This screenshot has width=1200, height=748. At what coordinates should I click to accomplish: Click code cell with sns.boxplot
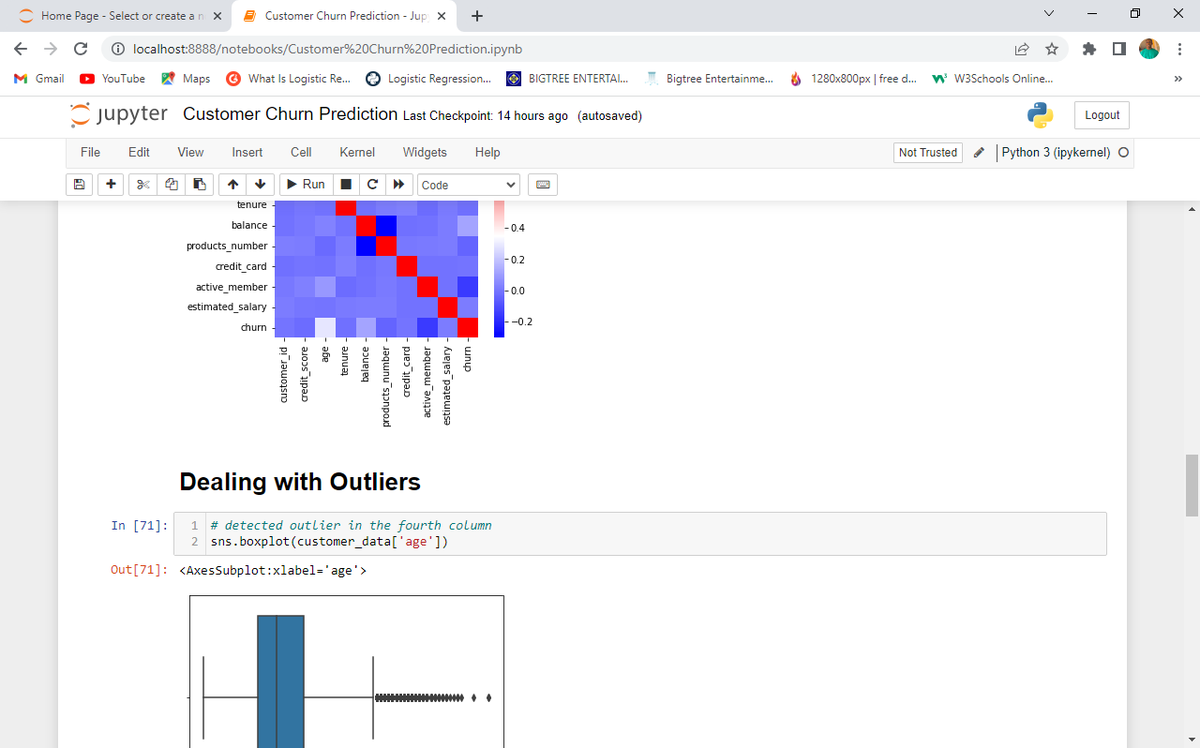pos(640,534)
